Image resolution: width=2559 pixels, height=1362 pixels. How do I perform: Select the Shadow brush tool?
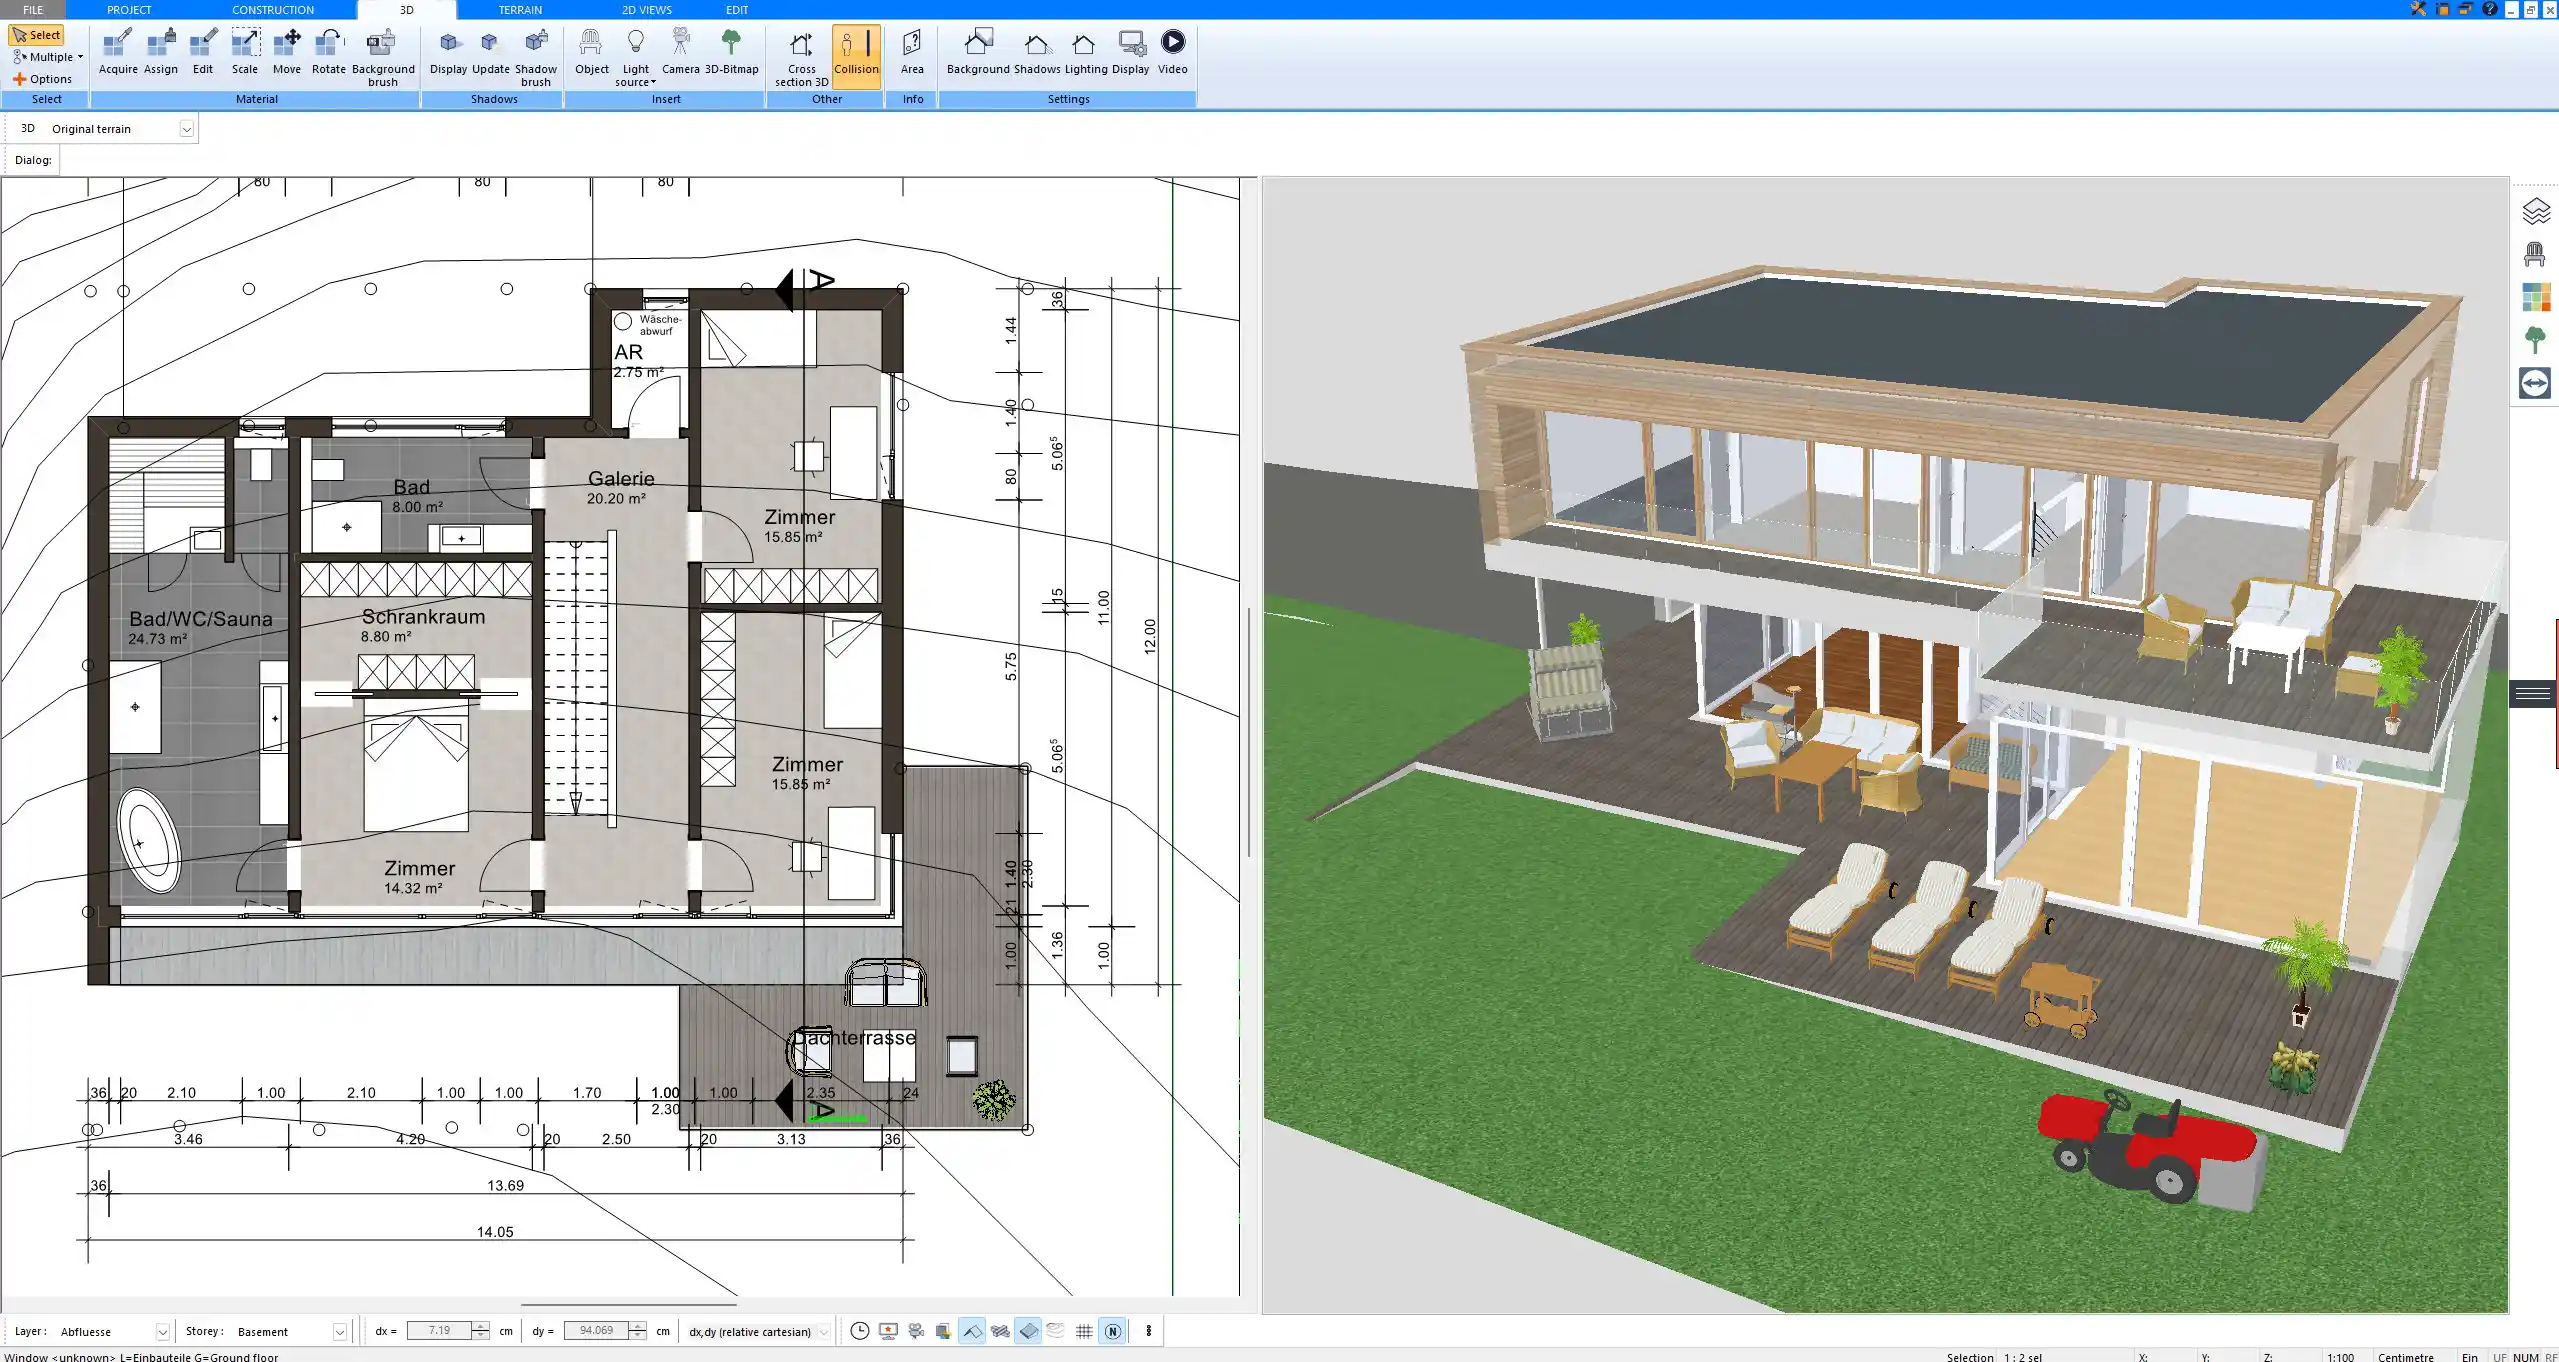point(536,58)
